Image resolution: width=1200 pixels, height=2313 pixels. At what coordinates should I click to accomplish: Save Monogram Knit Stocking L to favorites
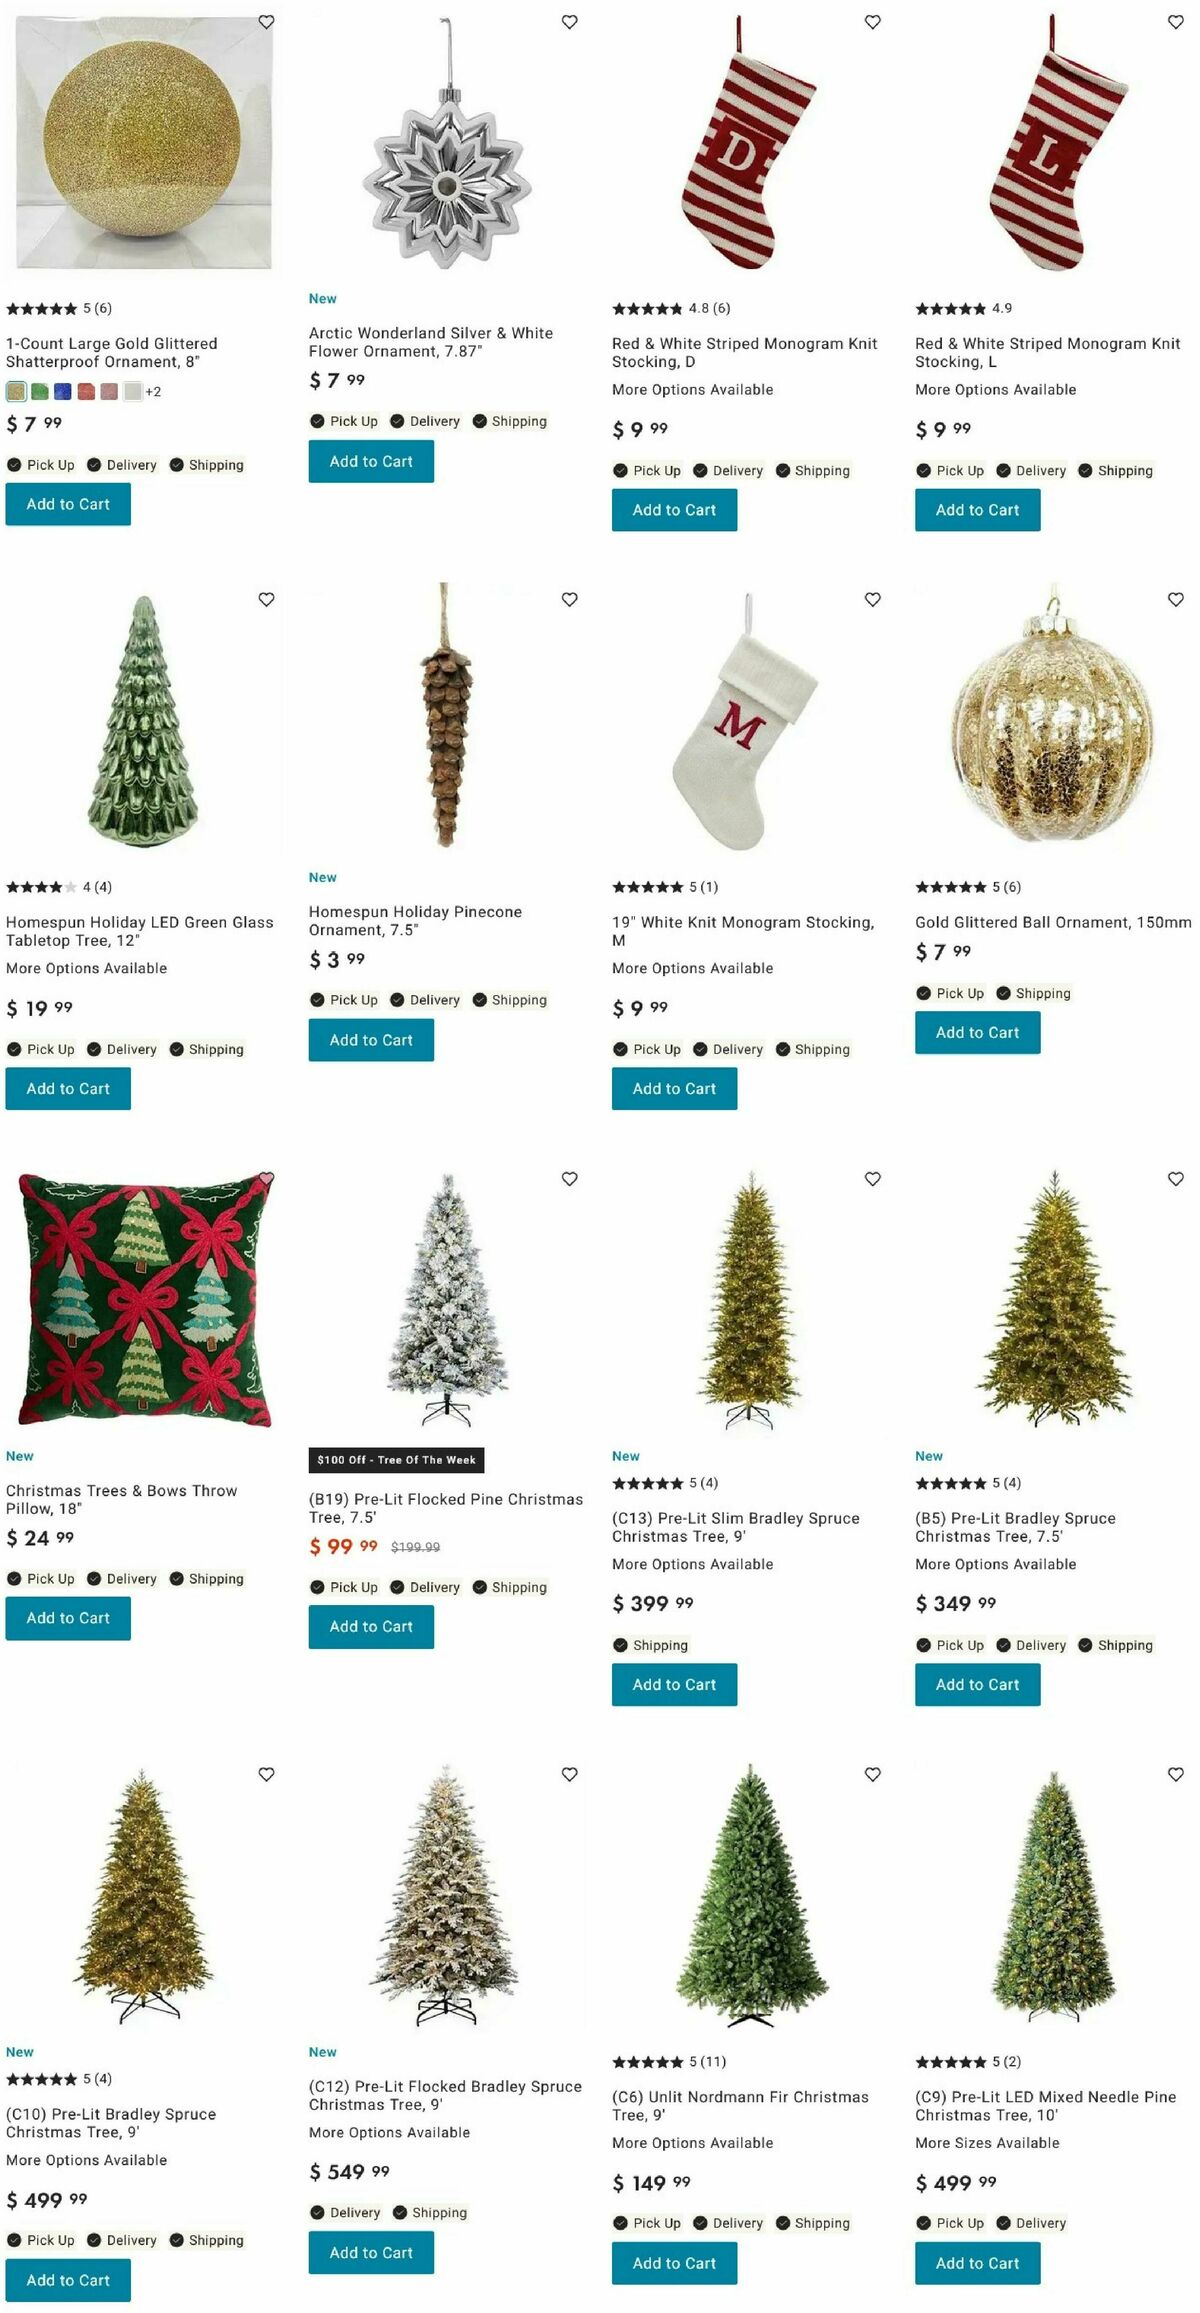pyautogui.click(x=1175, y=21)
